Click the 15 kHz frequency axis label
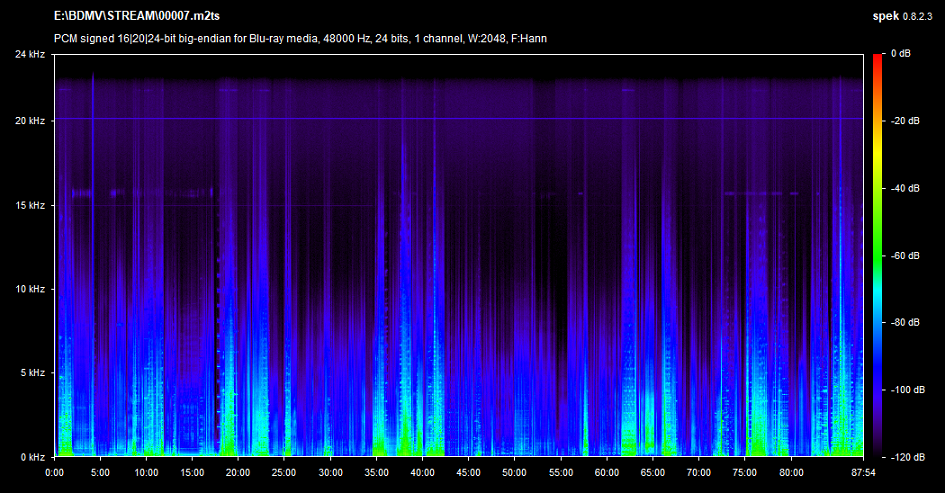Image resolution: width=945 pixels, height=493 pixels. point(30,205)
